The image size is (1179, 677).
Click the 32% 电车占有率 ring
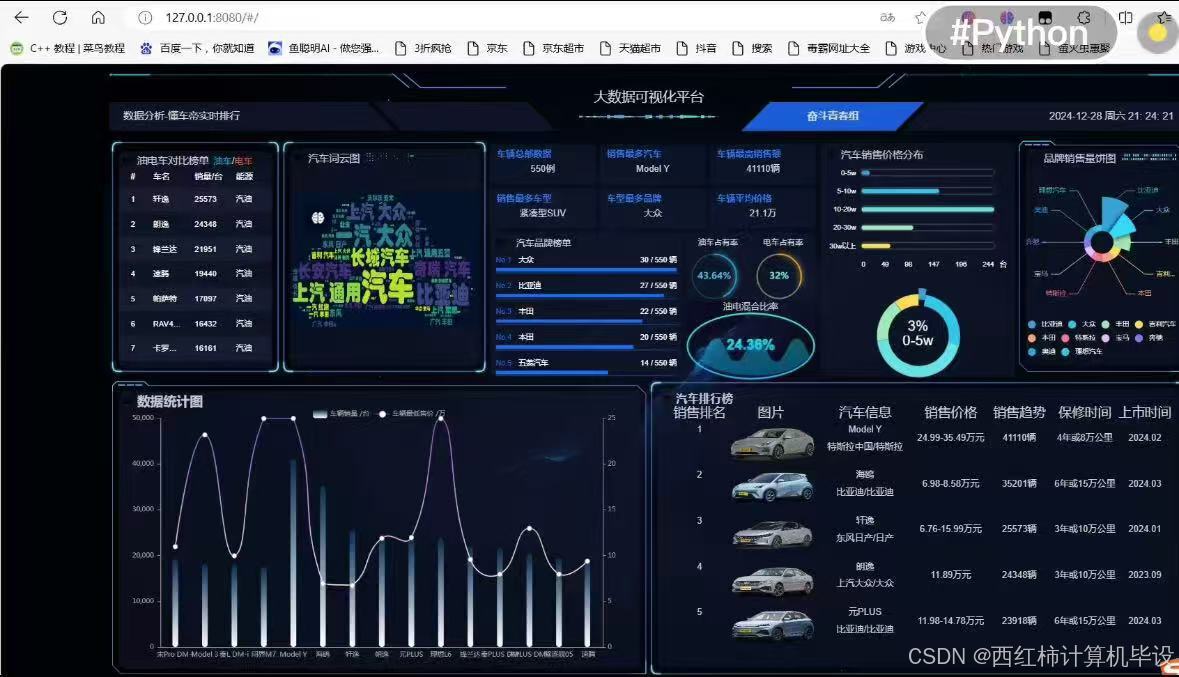pos(779,275)
